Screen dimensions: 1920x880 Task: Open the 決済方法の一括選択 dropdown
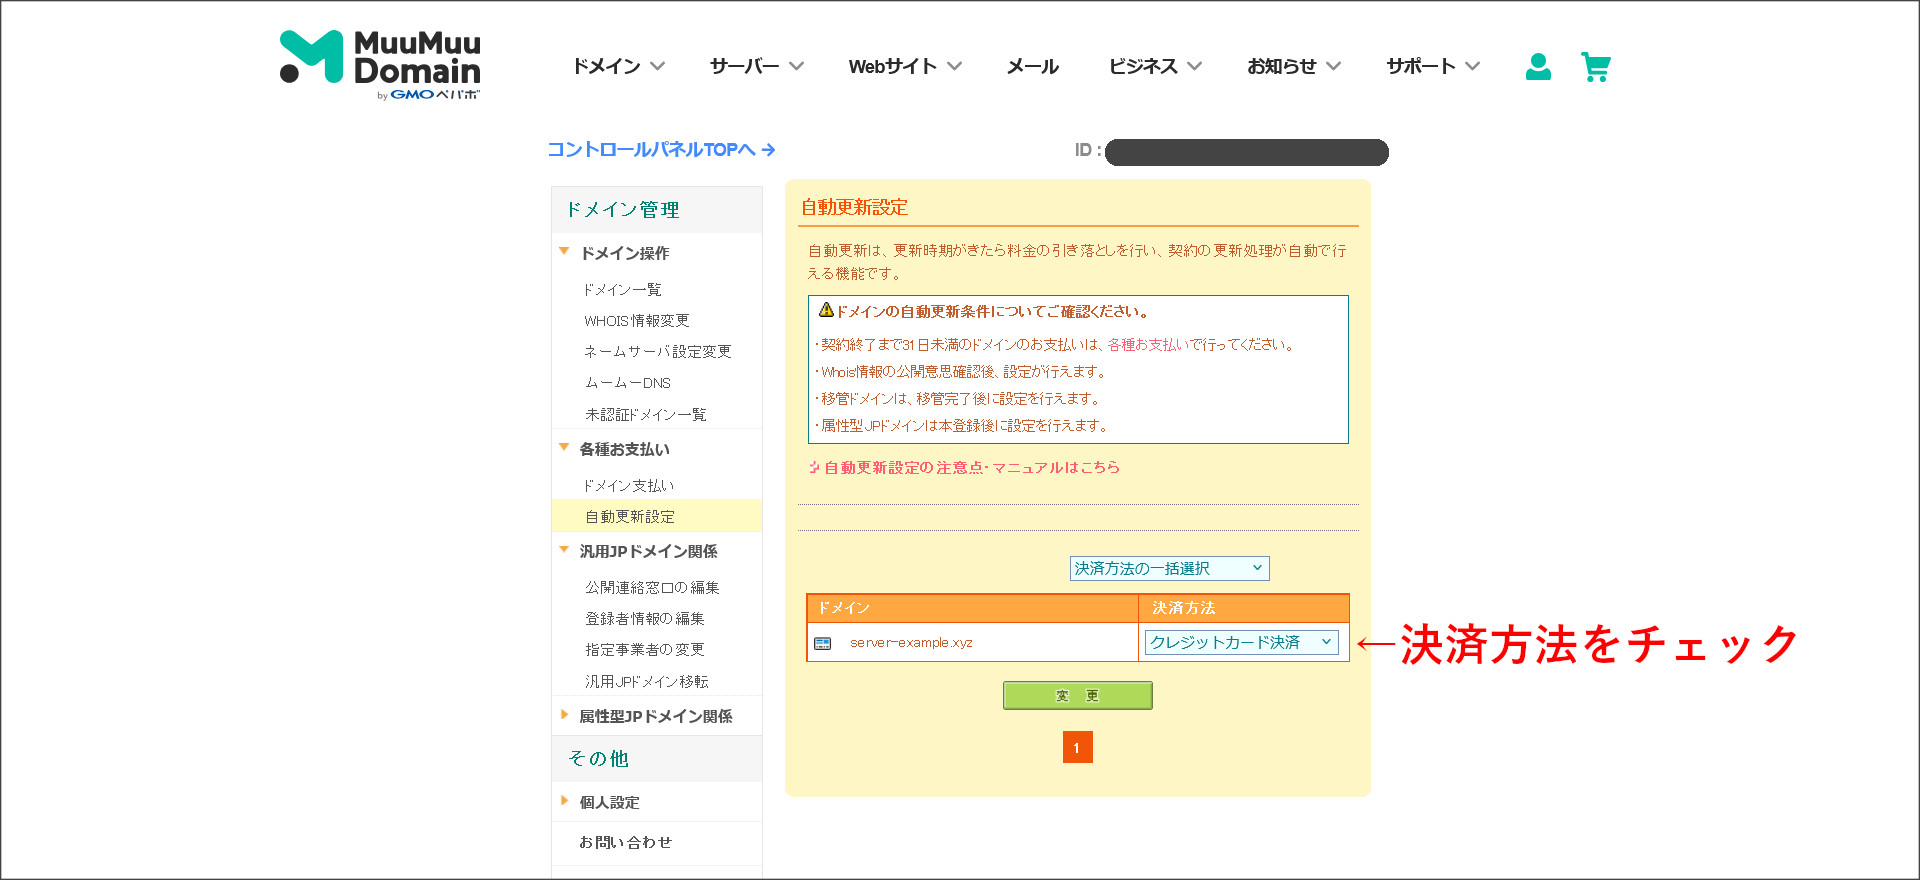[1169, 568]
